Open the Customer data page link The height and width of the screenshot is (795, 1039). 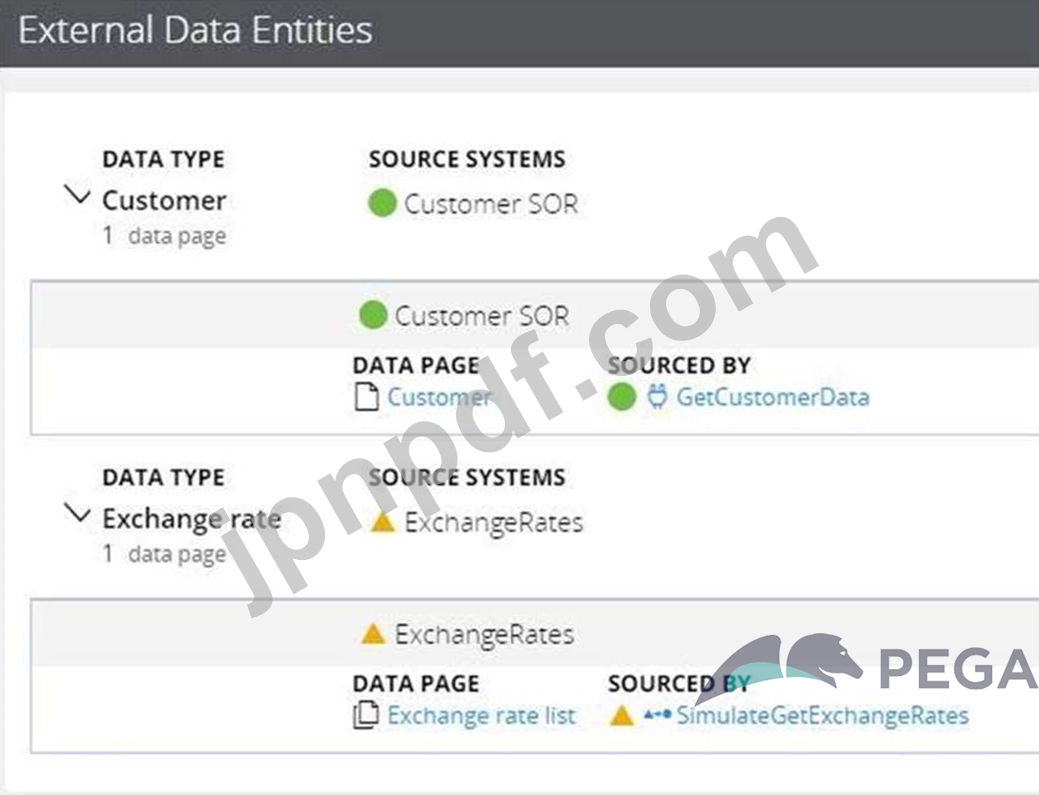tap(439, 397)
